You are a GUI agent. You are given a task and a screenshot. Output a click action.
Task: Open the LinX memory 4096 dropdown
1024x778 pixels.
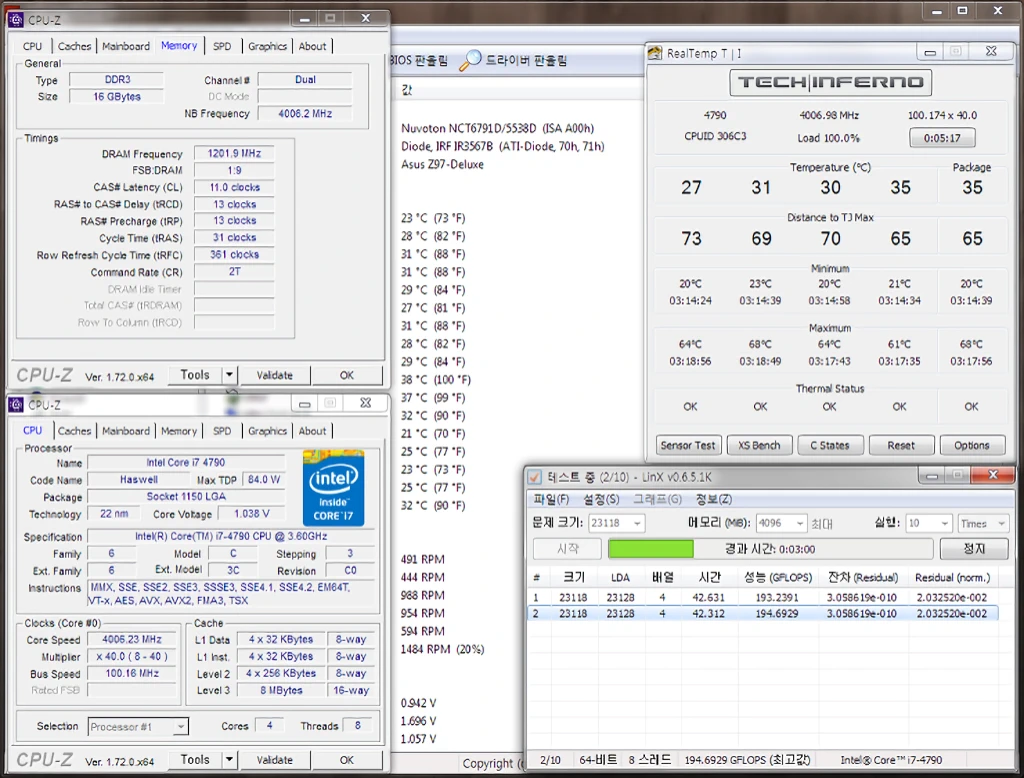[x=800, y=523]
